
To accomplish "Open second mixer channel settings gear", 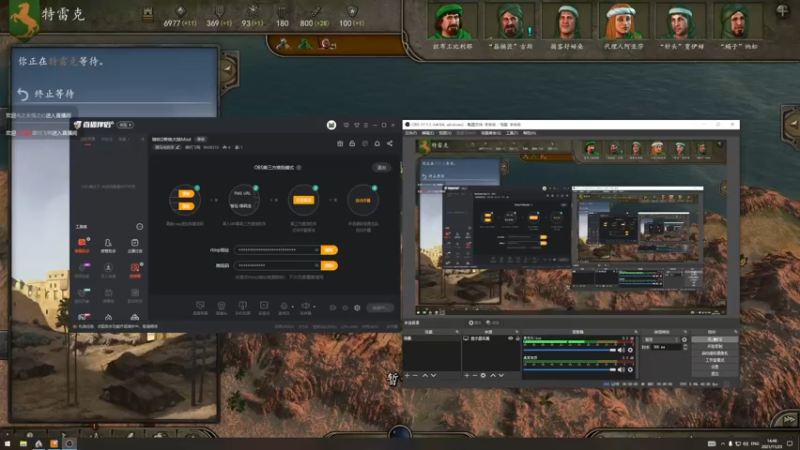I will 630,369.
